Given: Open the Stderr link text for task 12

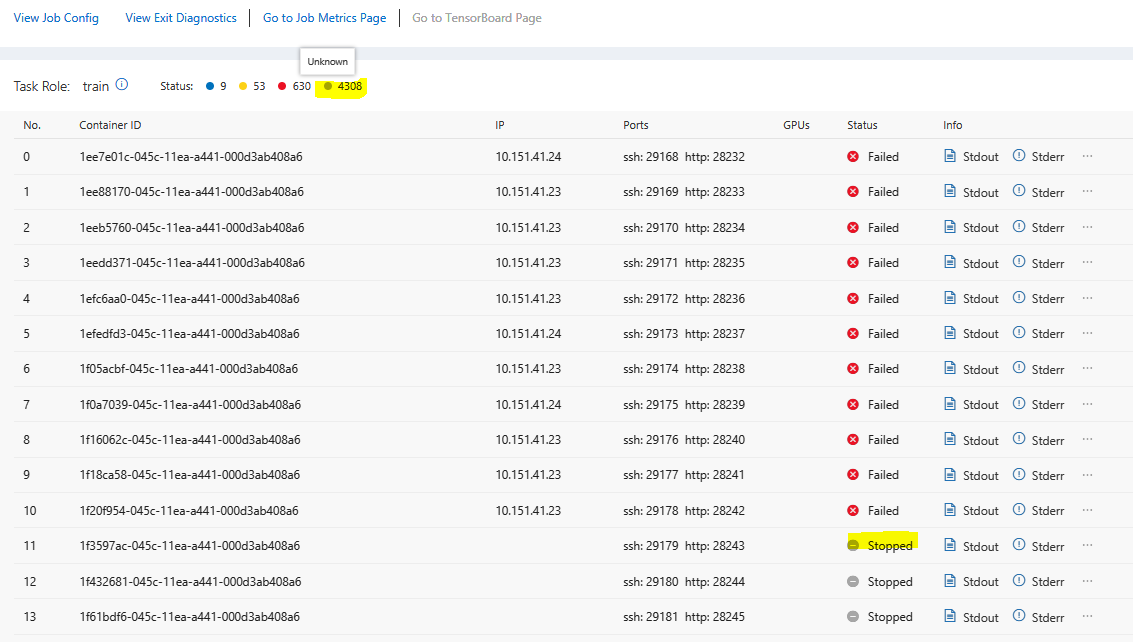Looking at the screenshot, I should [1048, 582].
